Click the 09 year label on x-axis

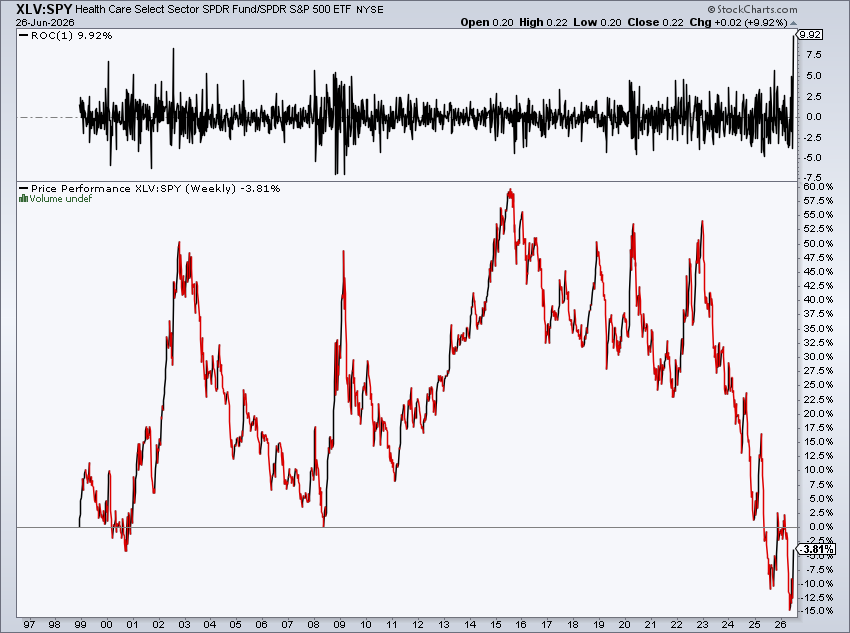[339, 624]
